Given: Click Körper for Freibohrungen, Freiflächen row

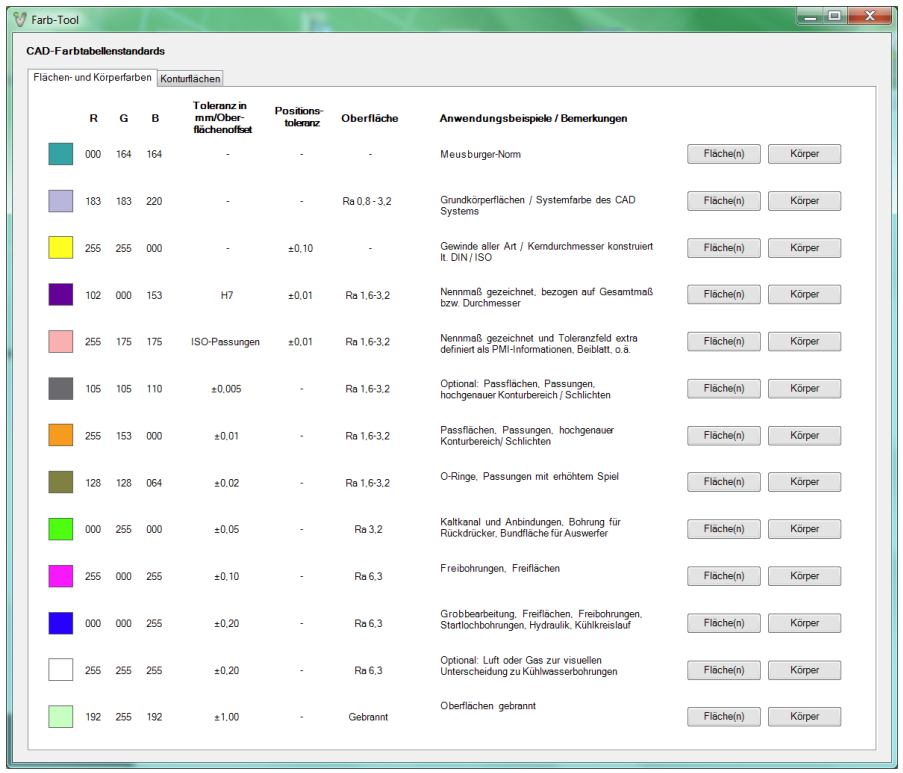Looking at the screenshot, I should (x=804, y=576).
